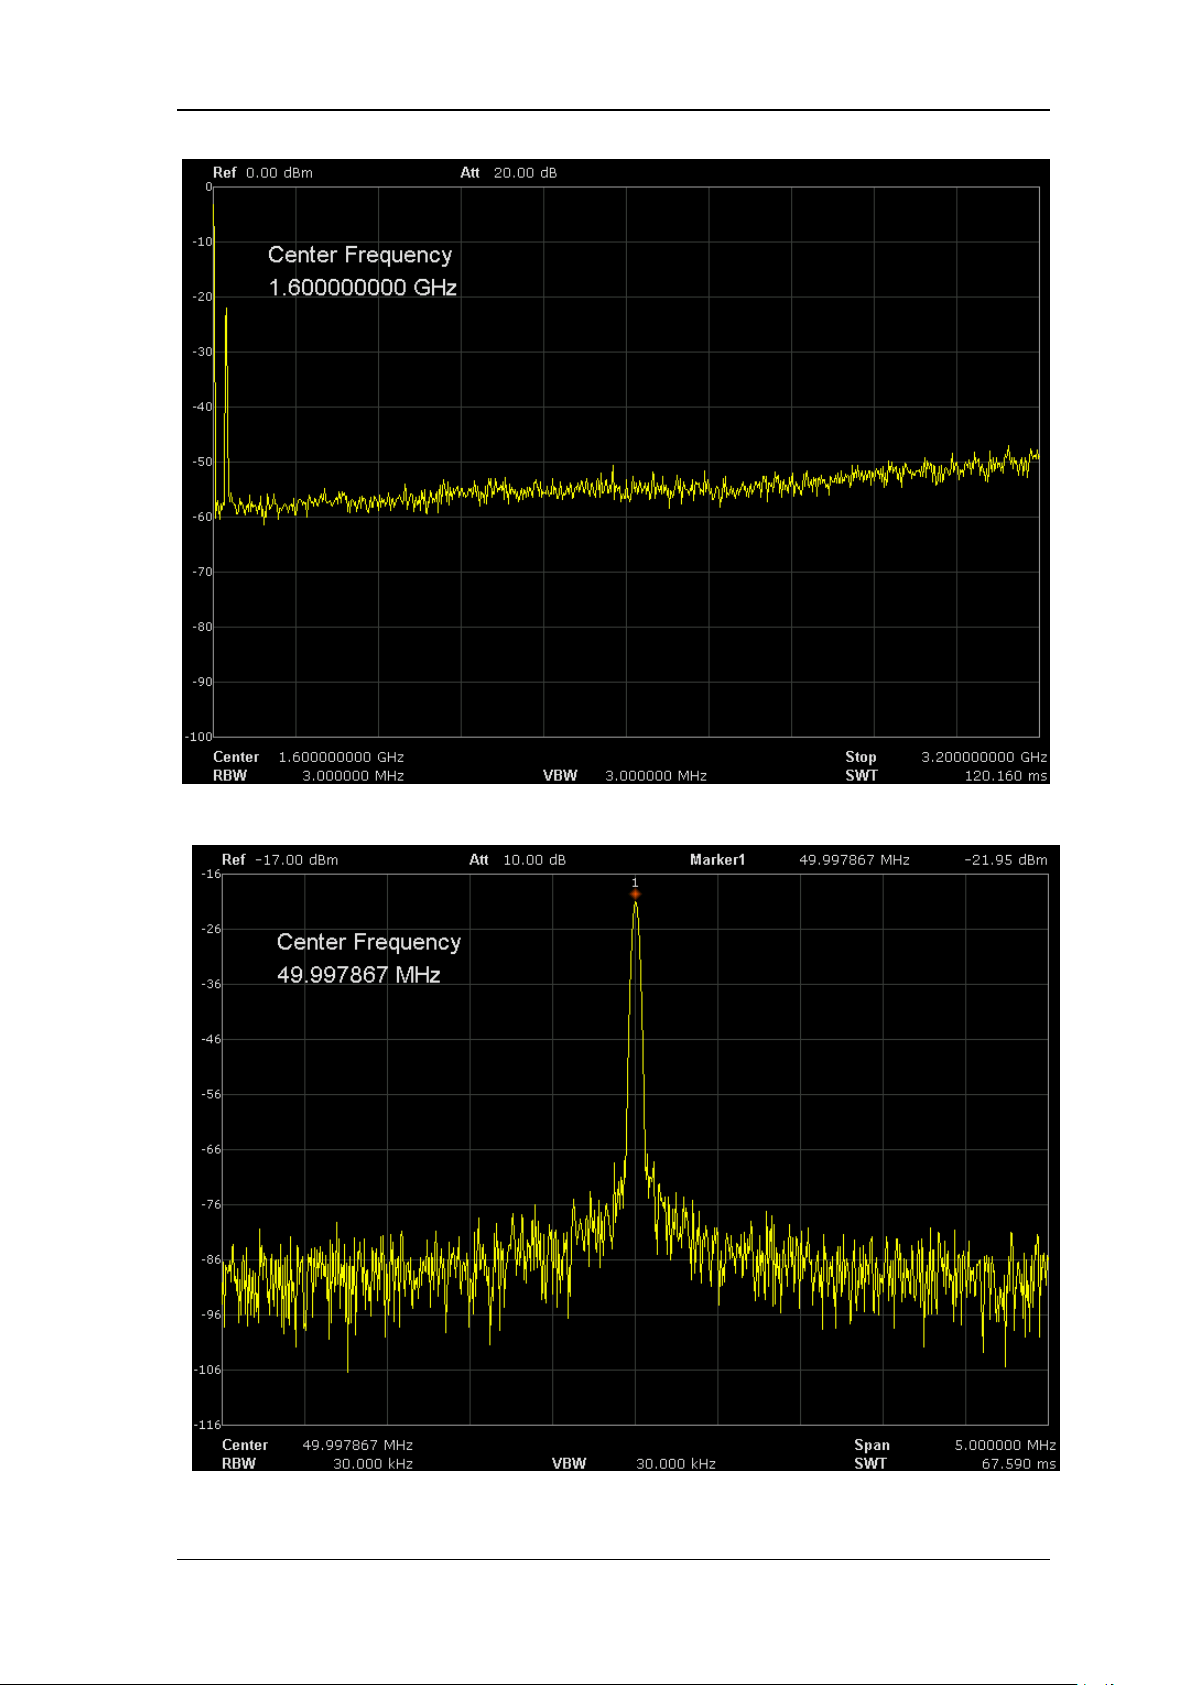The width and height of the screenshot is (1192, 1685).
Task: Click the large '49.997867 MHz' overlay value
Action: click(358, 975)
